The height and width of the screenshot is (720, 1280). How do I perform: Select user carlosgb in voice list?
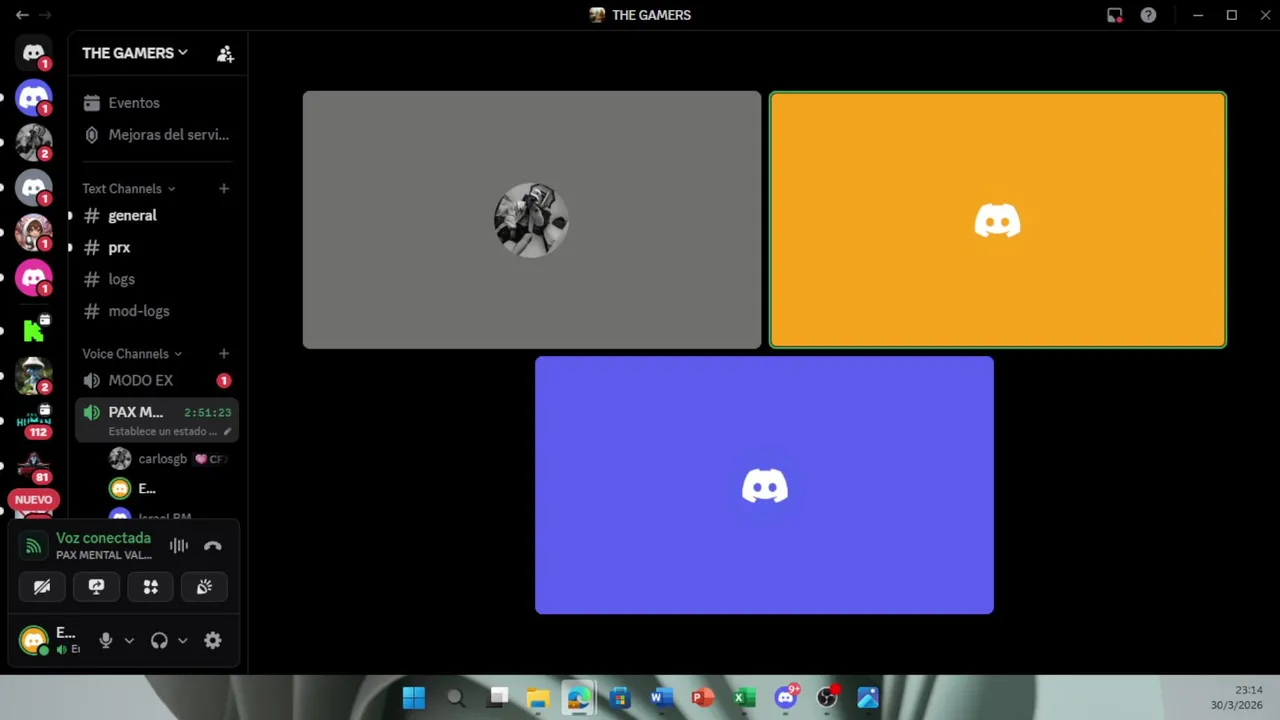tap(170, 459)
